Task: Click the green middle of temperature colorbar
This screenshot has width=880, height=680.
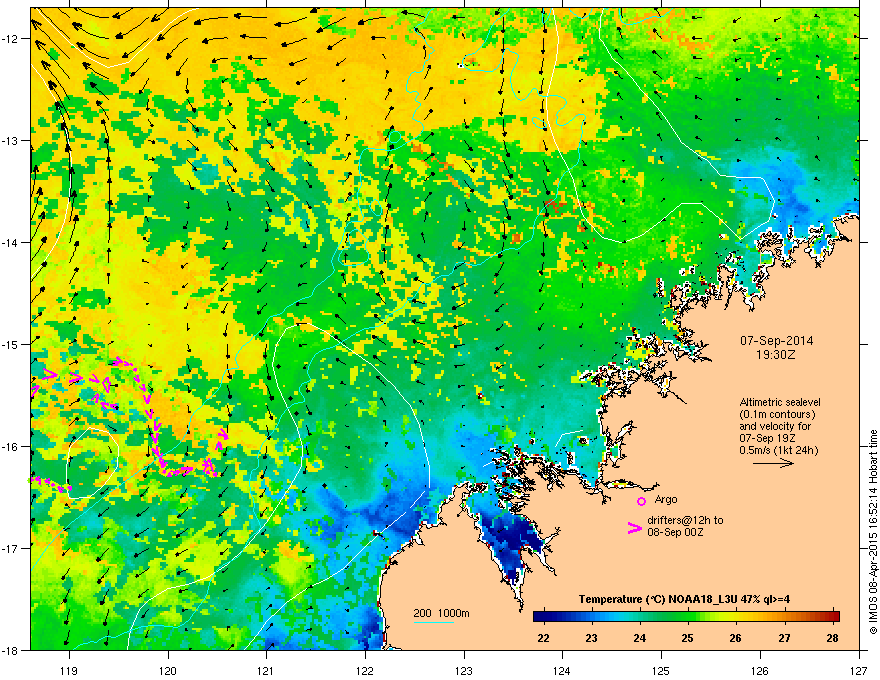Action: coord(686,617)
